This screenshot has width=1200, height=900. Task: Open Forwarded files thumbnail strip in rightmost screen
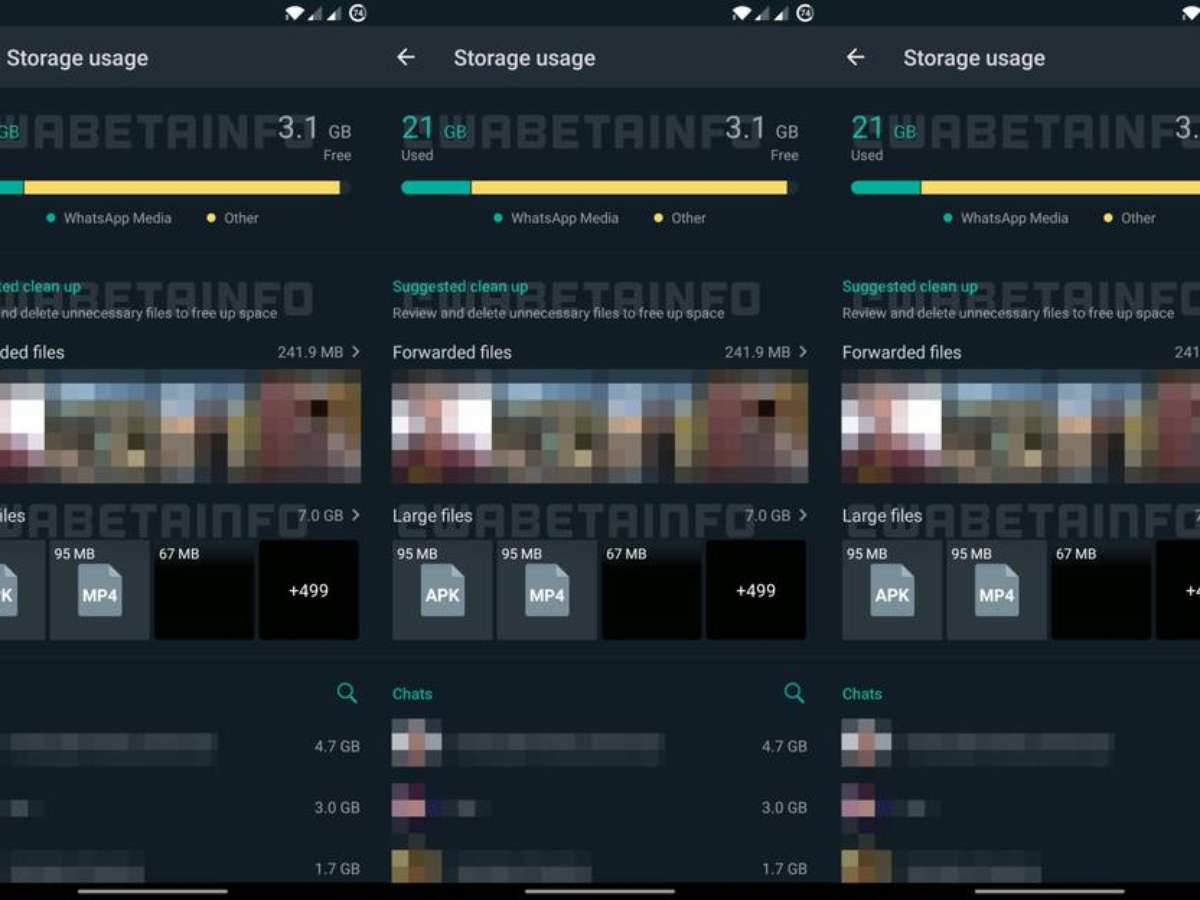[1020, 427]
